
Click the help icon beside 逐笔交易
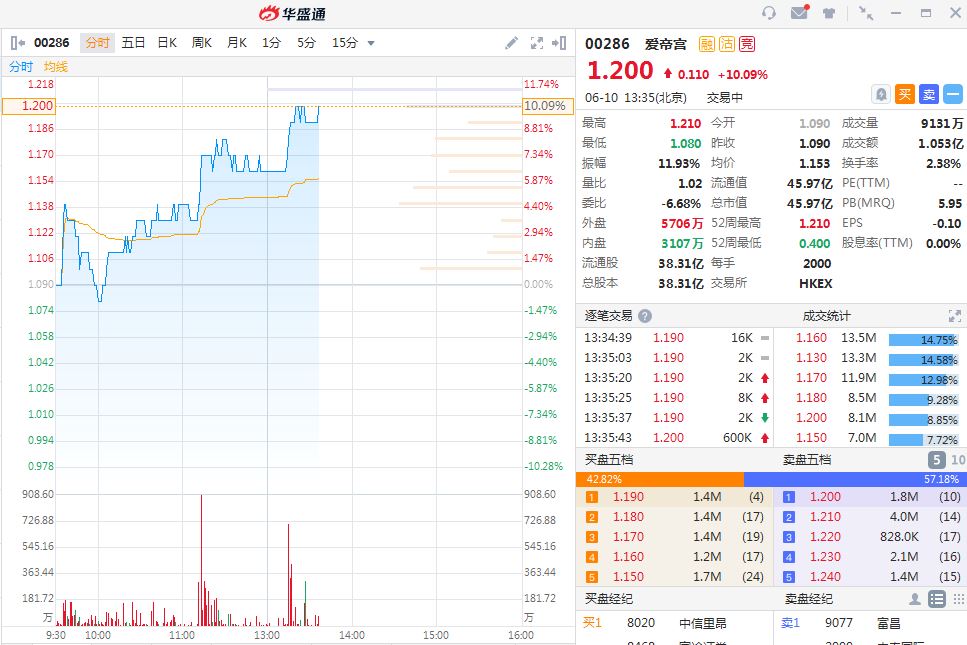645,315
